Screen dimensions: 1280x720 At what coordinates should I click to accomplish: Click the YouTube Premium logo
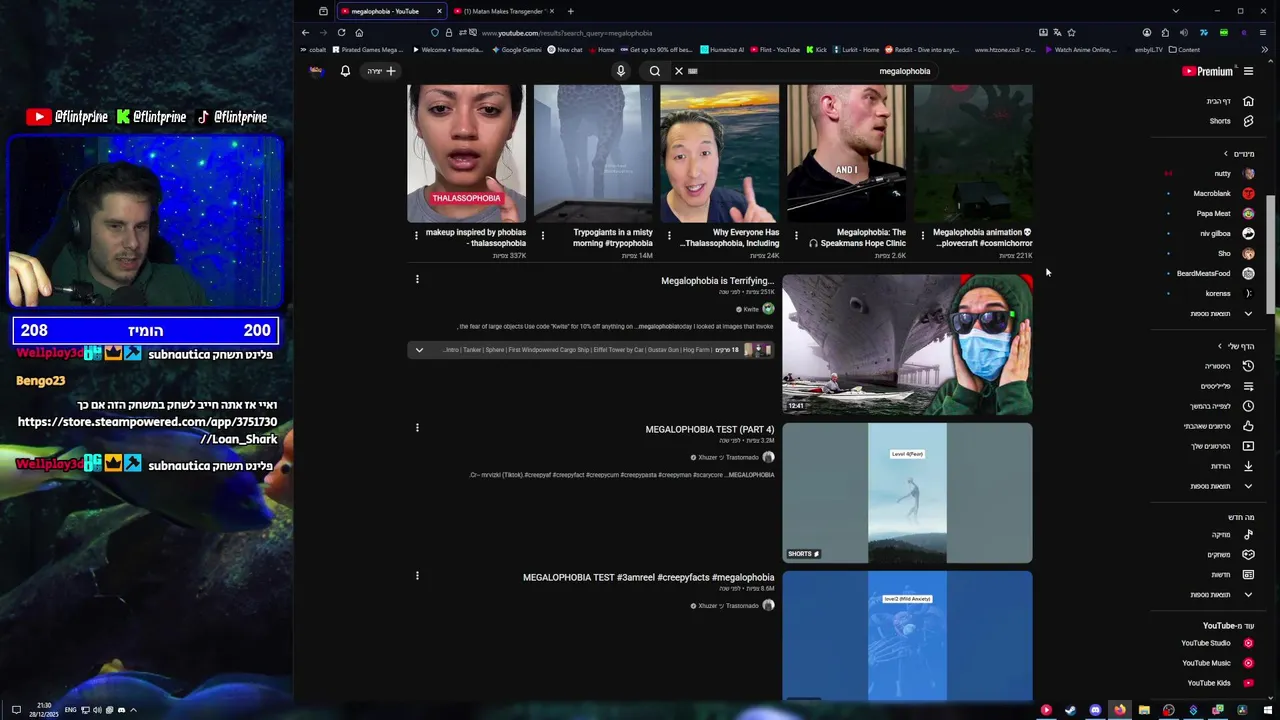tap(1207, 71)
